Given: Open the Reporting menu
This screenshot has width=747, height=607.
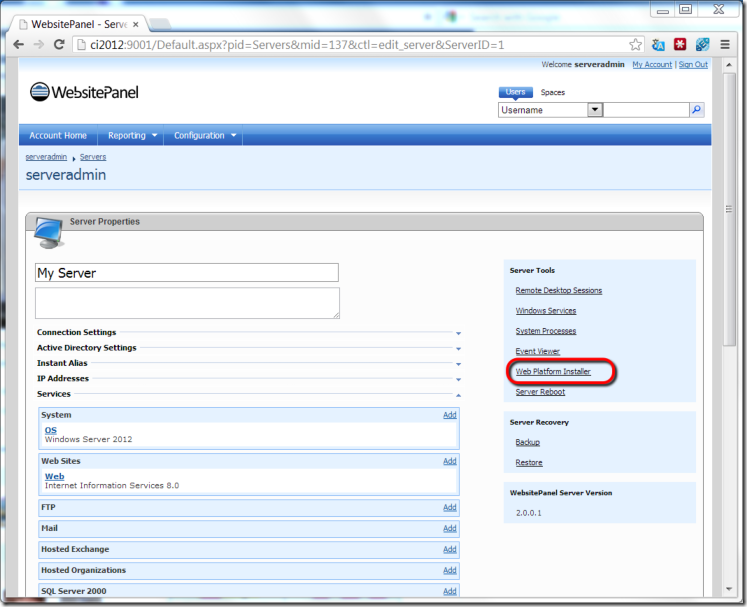Looking at the screenshot, I should [132, 136].
